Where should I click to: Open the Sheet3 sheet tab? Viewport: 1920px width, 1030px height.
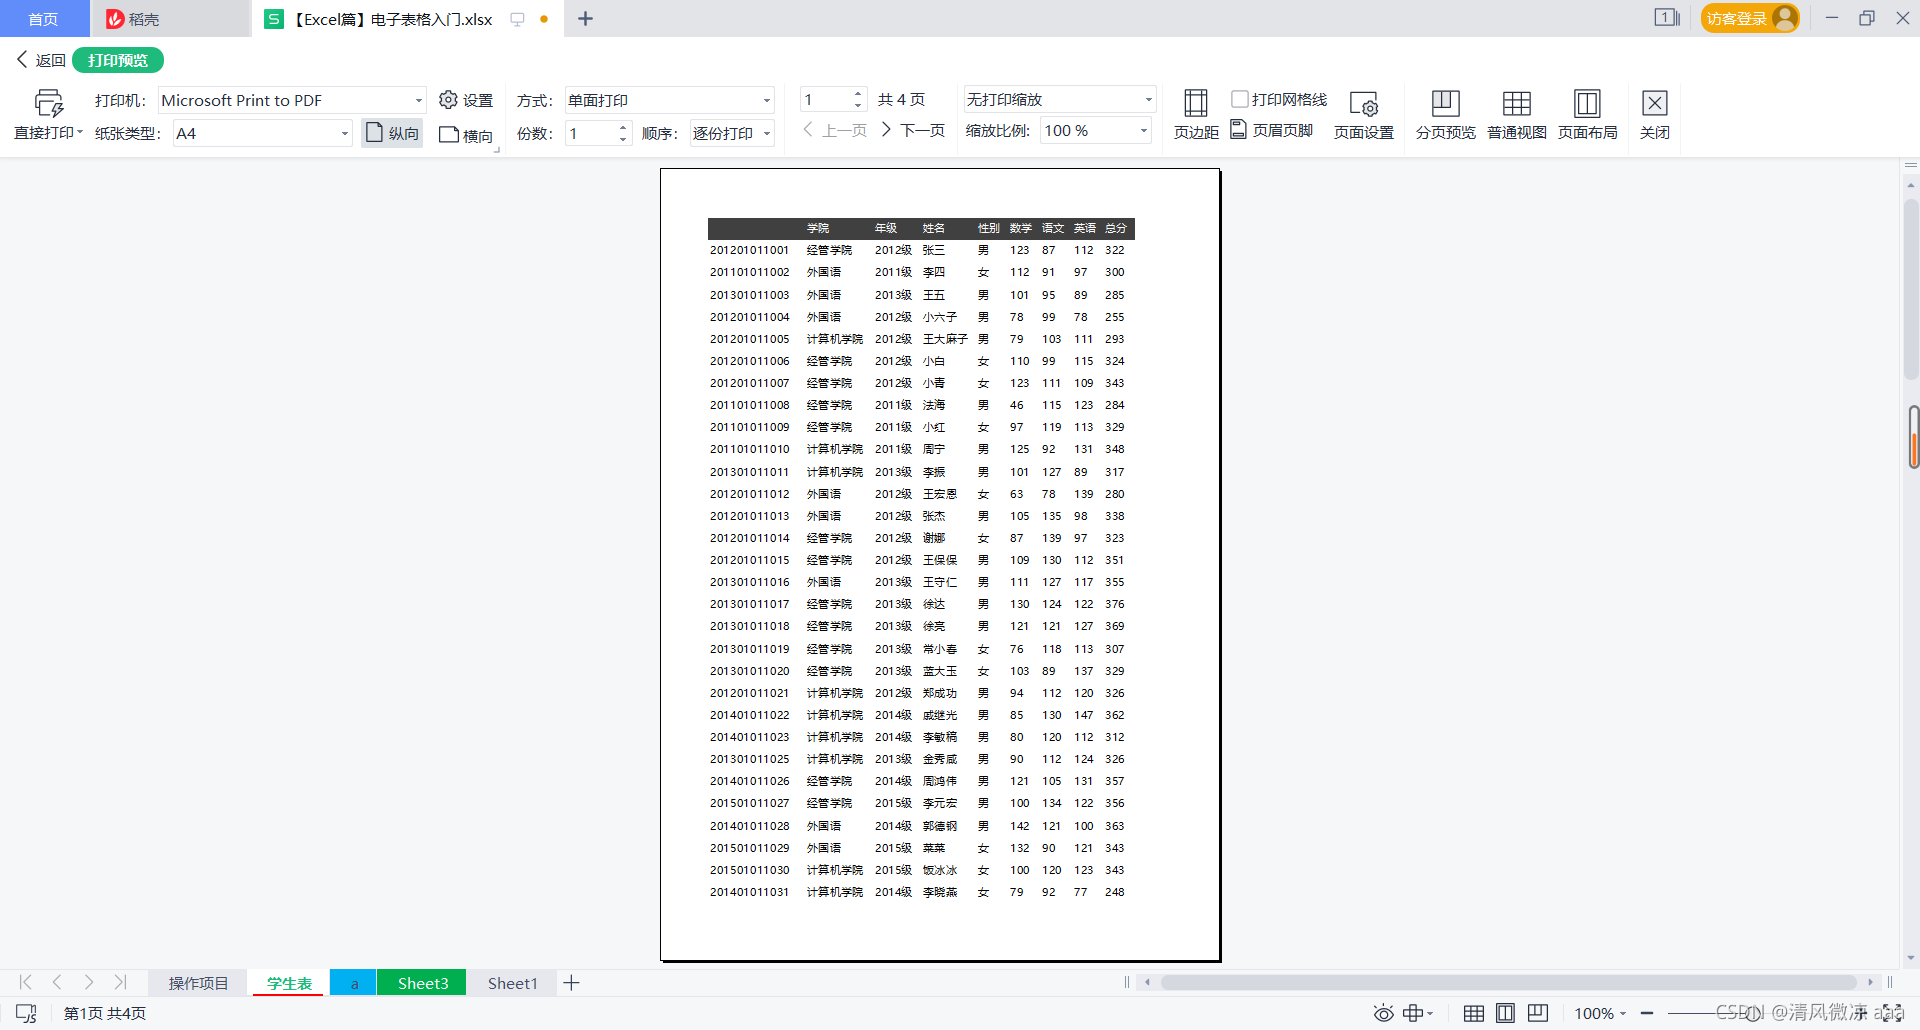pos(423,983)
